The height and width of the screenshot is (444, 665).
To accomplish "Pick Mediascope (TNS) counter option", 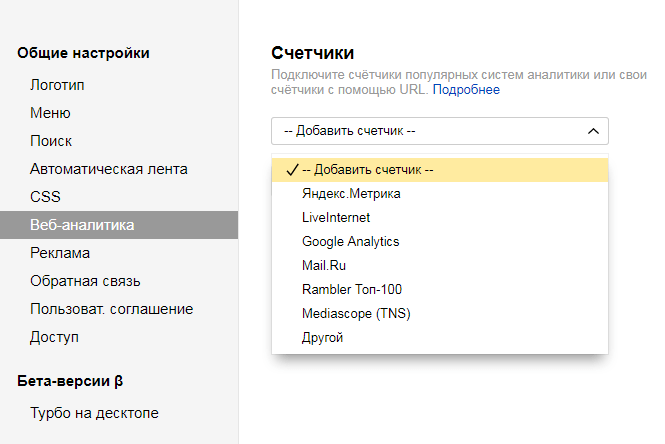I will (356, 313).
